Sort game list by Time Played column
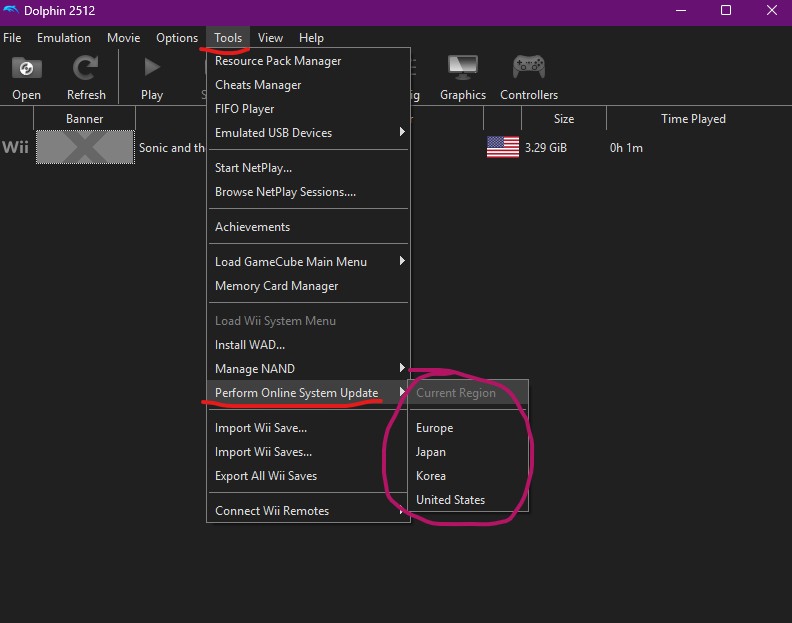The image size is (792, 623). click(x=693, y=119)
